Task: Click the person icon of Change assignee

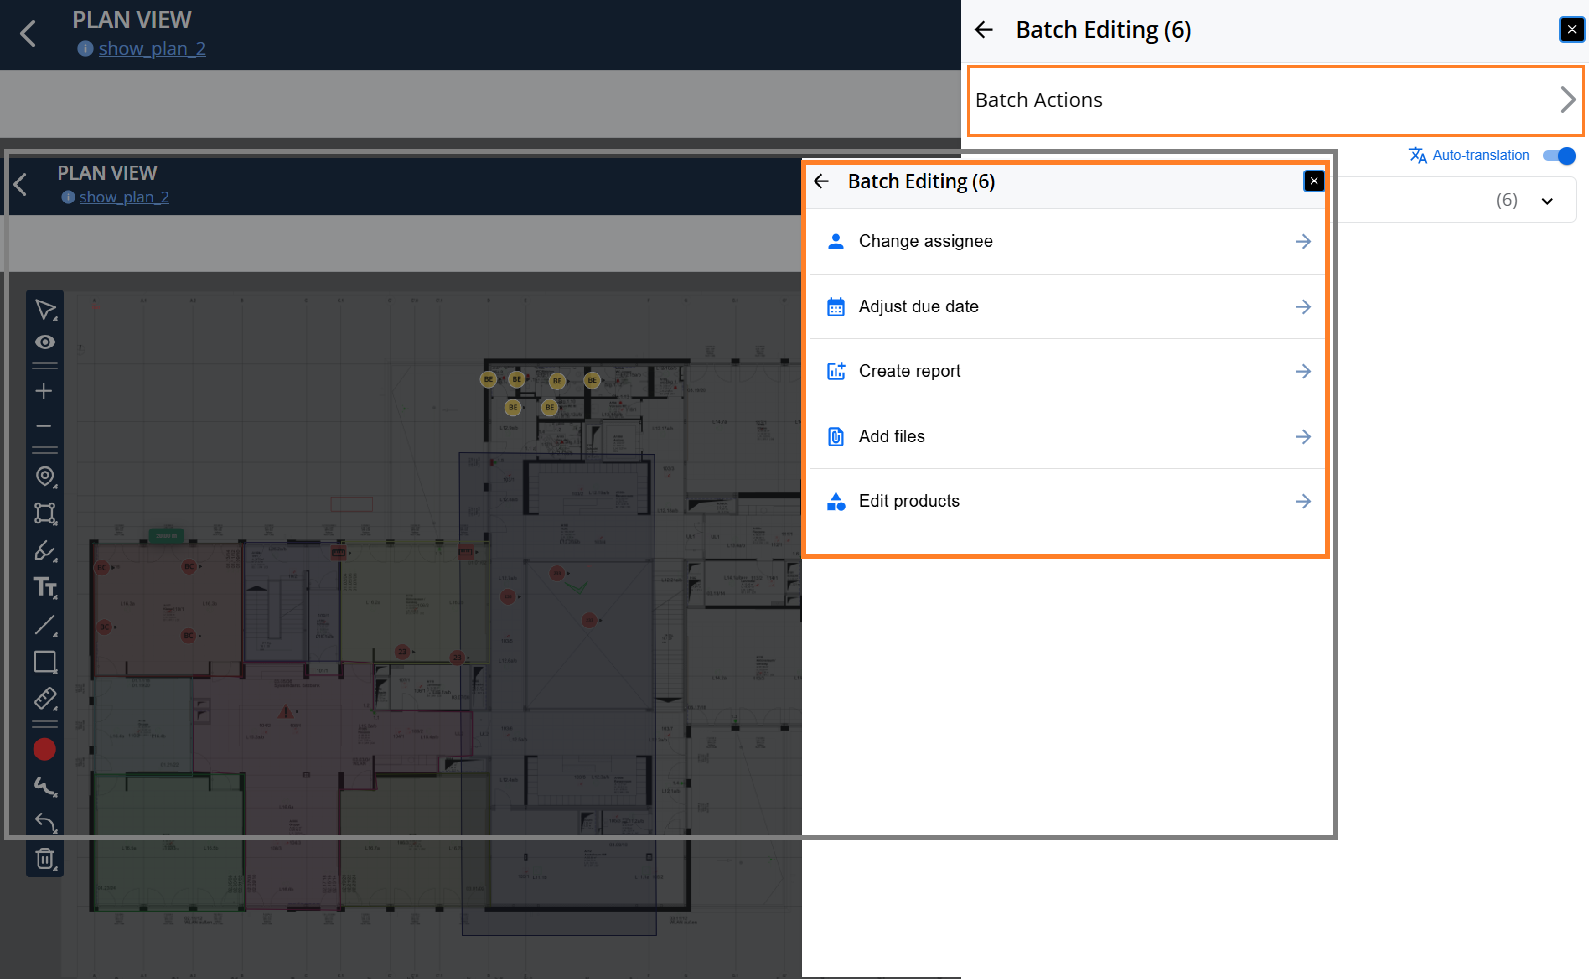Action: (836, 241)
